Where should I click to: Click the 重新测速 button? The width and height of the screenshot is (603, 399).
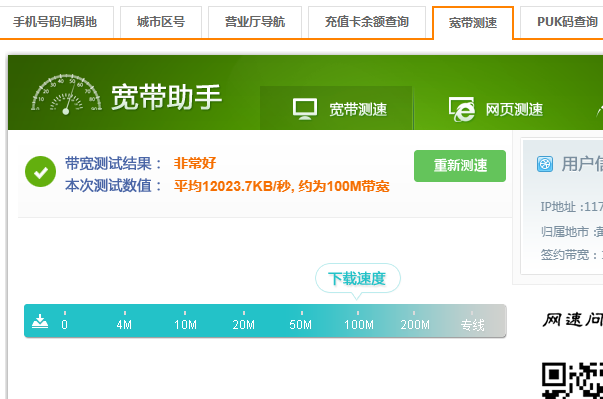pos(460,166)
